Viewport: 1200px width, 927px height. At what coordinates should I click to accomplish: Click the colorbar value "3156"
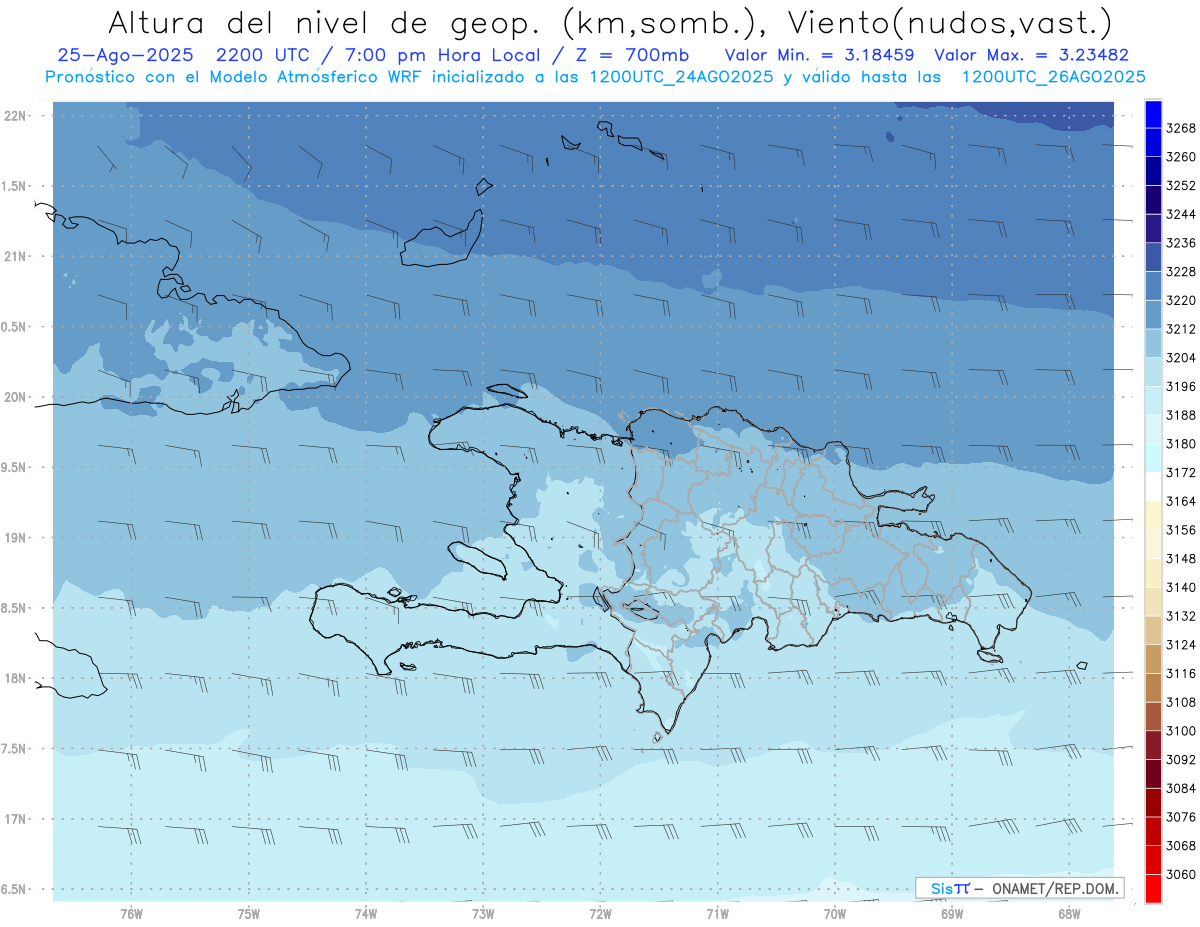coord(1181,530)
